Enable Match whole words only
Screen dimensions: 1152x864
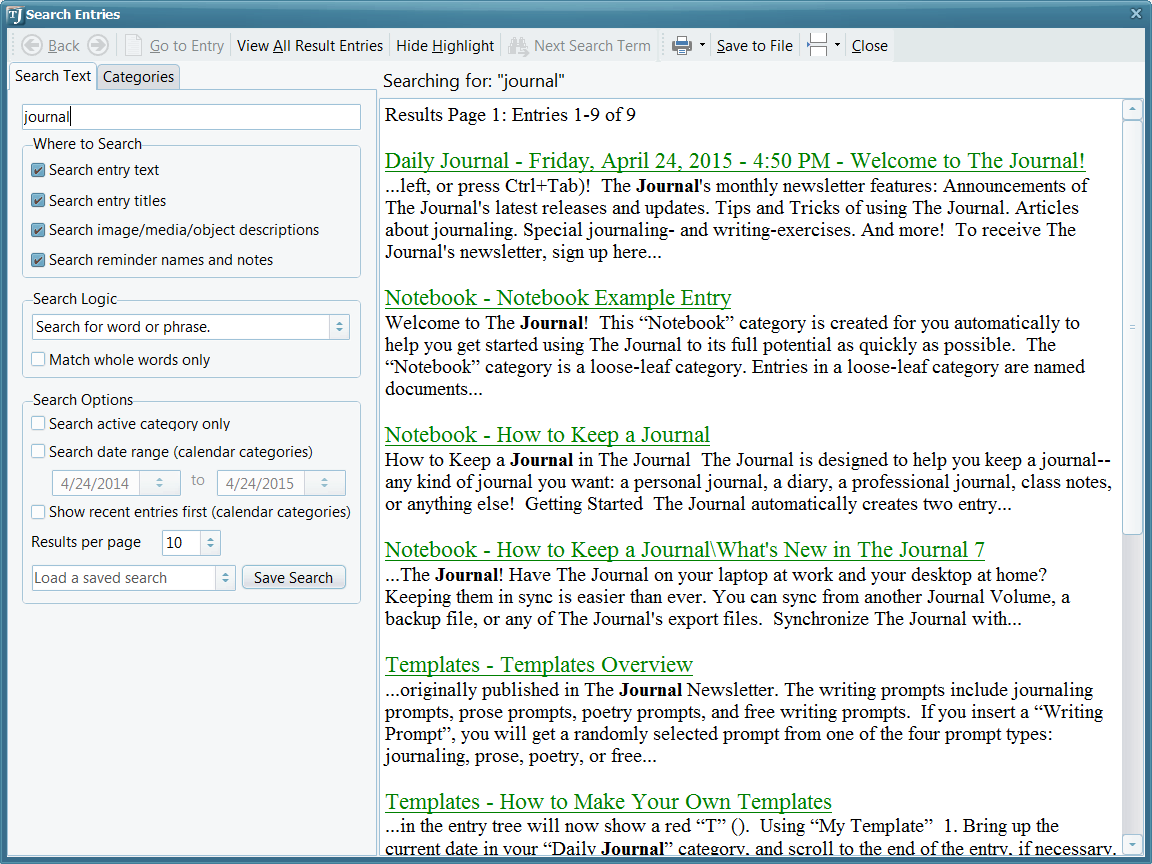tap(38, 359)
